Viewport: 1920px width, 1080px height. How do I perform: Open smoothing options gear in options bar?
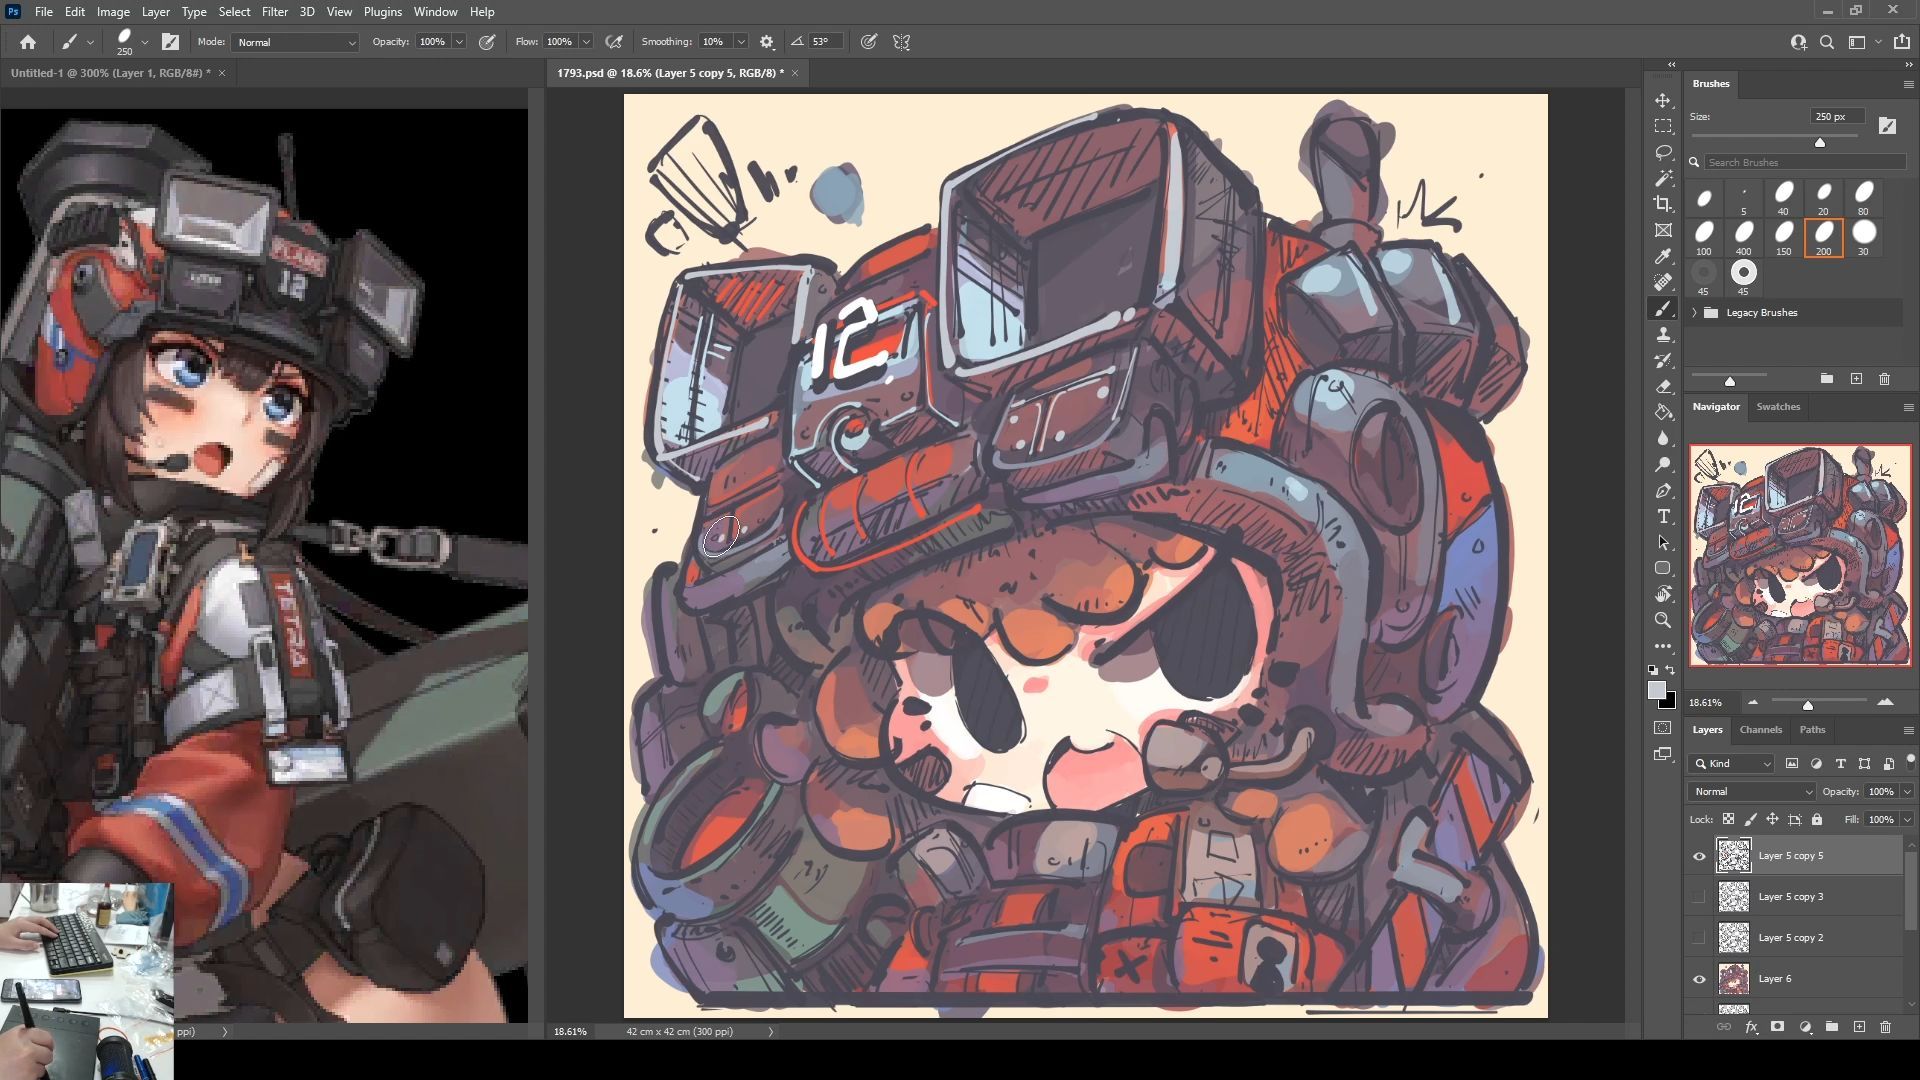point(767,42)
